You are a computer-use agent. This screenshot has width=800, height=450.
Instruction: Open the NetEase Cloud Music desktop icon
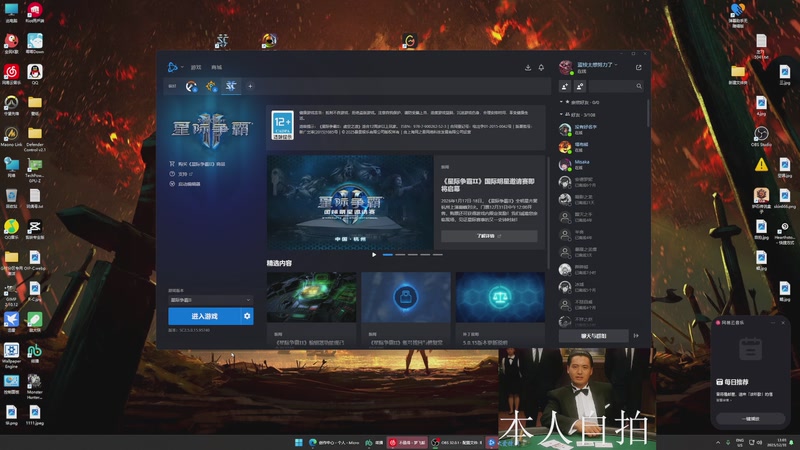pyautogui.click(x=11, y=74)
